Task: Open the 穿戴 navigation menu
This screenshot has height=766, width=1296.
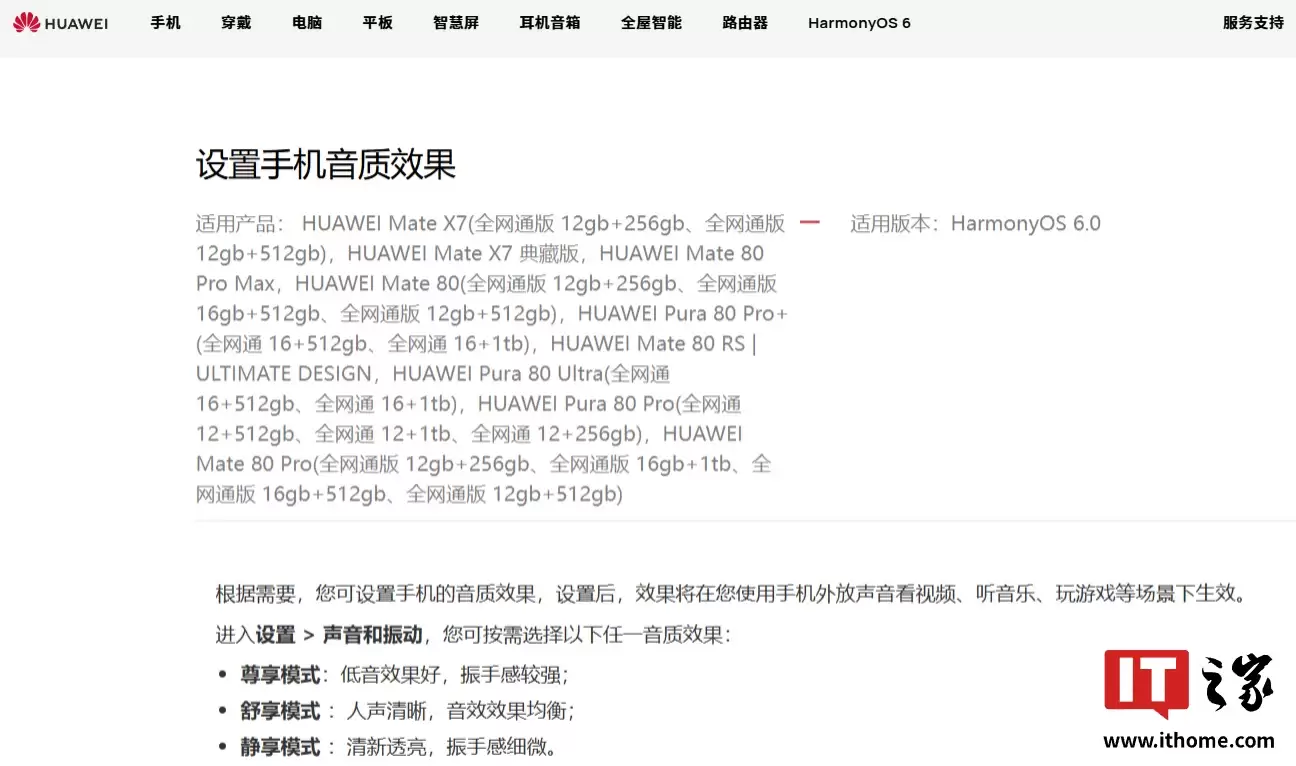Action: pyautogui.click(x=236, y=22)
